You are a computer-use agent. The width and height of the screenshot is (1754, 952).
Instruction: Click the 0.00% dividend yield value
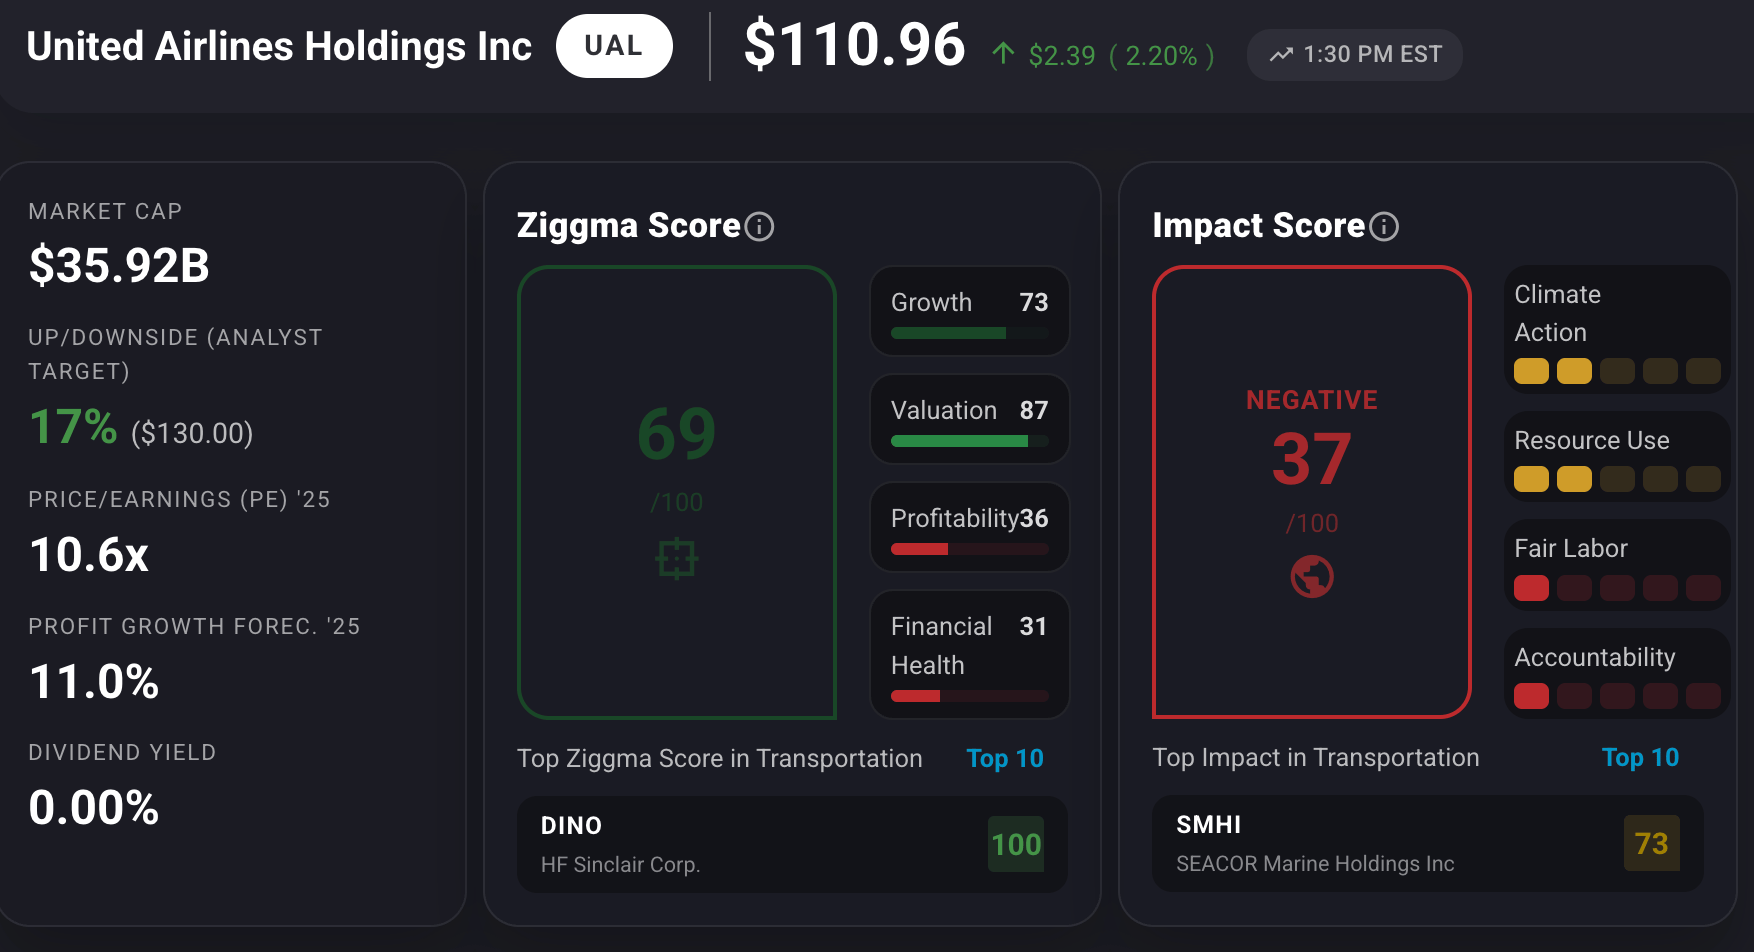tap(94, 808)
